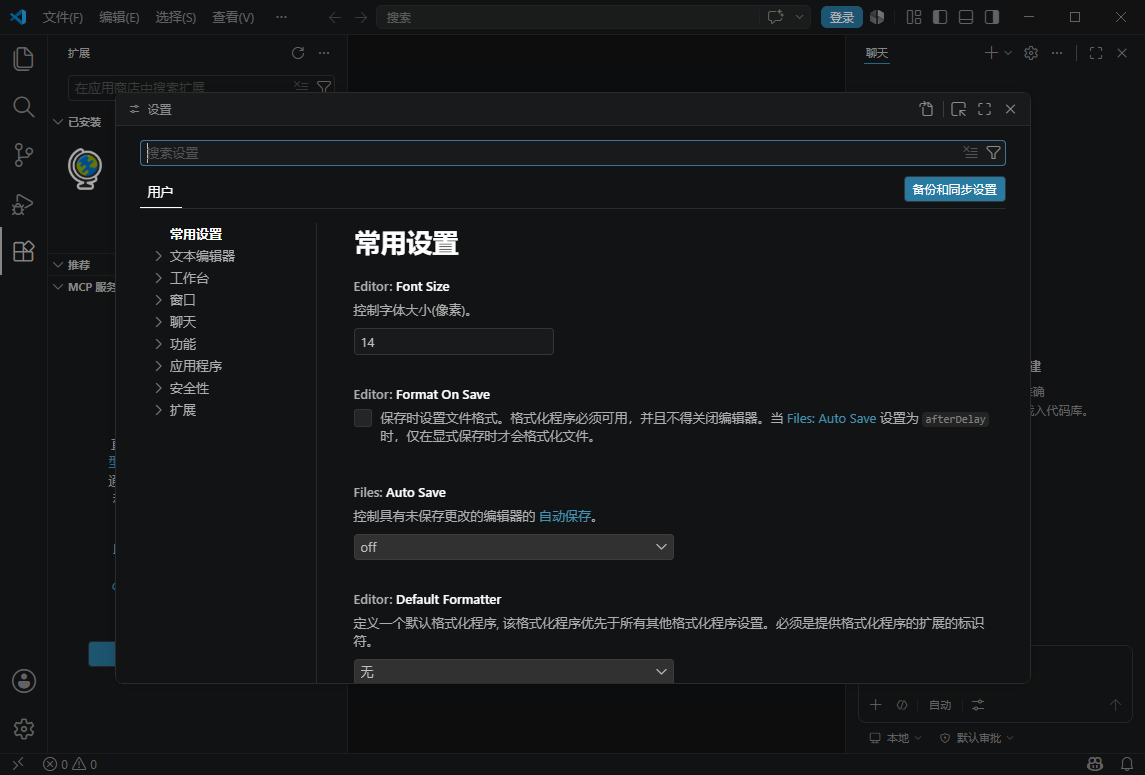Filter extensions with funnel icon

(x=324, y=87)
